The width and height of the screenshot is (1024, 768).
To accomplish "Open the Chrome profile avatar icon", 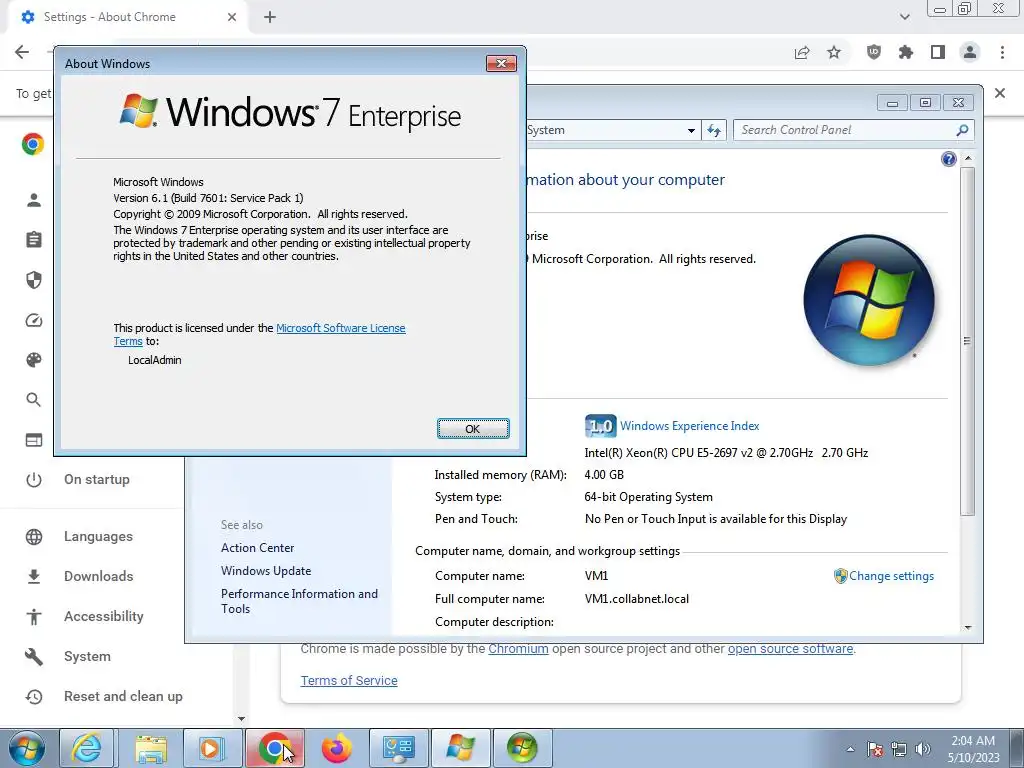I will [x=970, y=52].
